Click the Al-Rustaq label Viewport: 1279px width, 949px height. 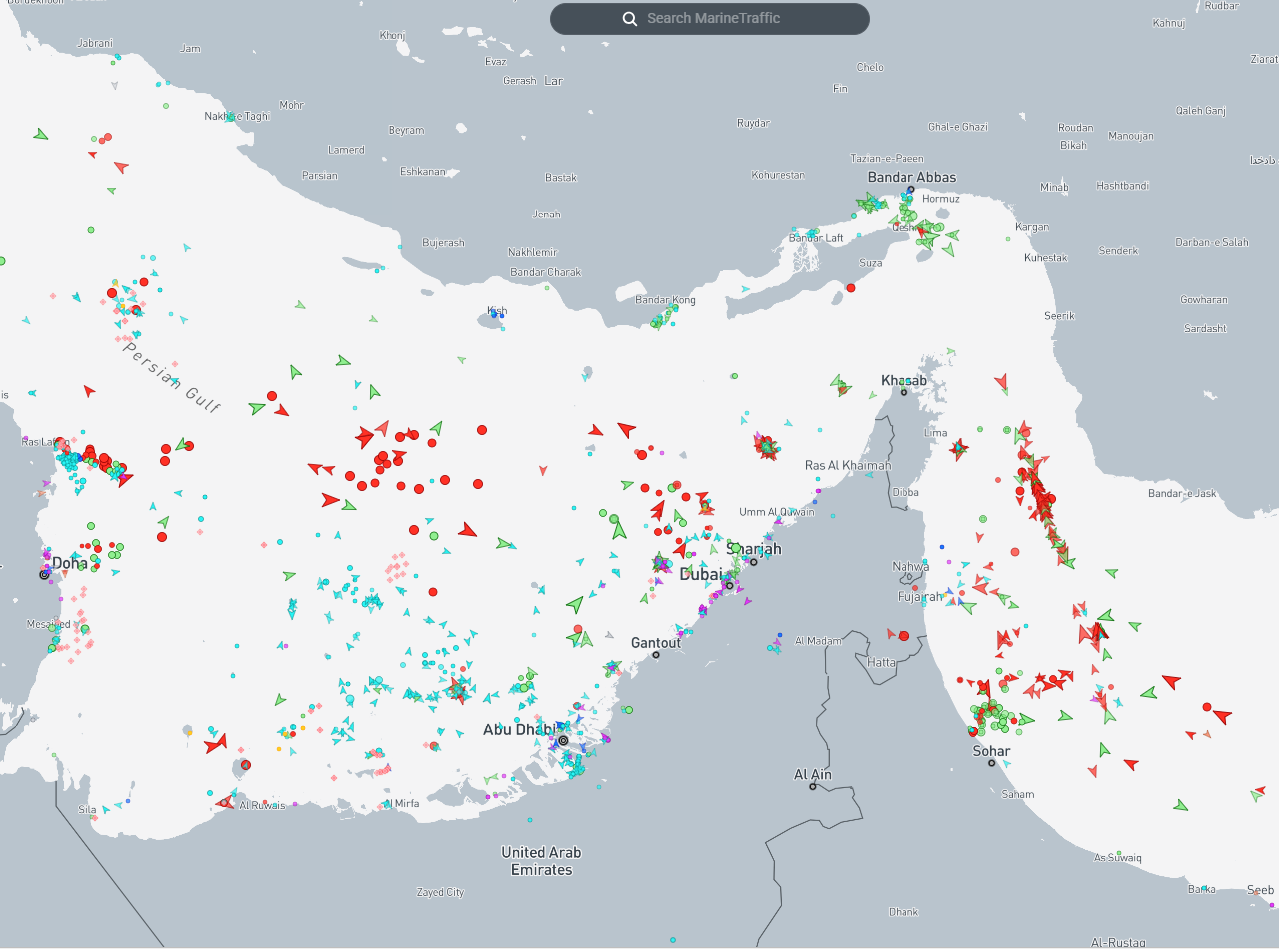(x=1118, y=942)
